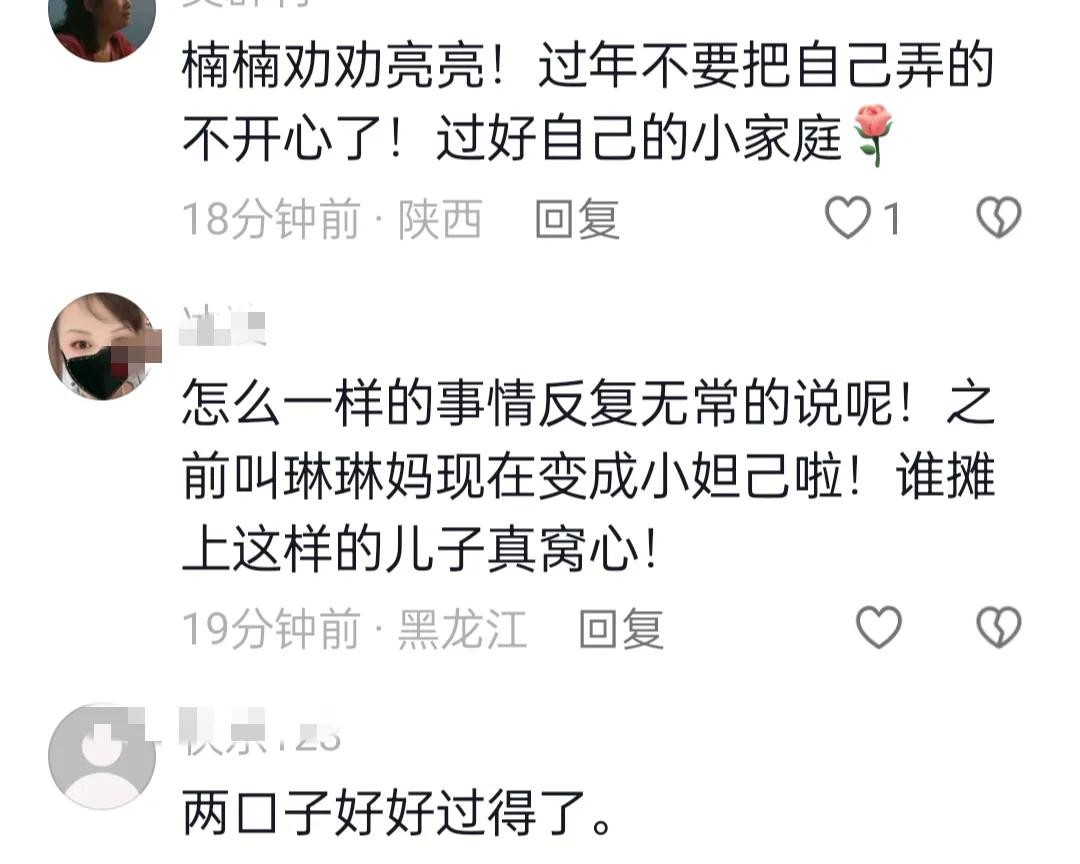The width and height of the screenshot is (1080, 864).
Task: Open the top commenter's avatar in red clothing
Action: click(102, 28)
